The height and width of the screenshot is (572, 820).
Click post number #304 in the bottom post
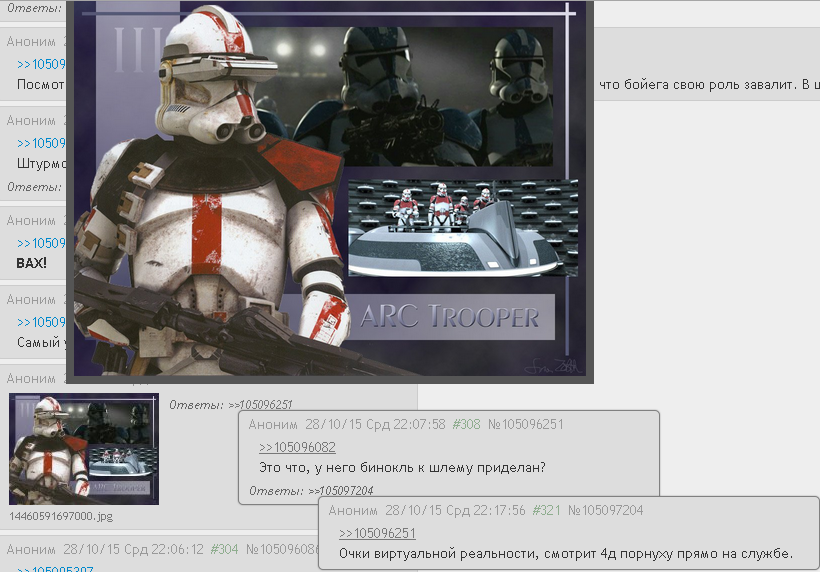(x=224, y=549)
